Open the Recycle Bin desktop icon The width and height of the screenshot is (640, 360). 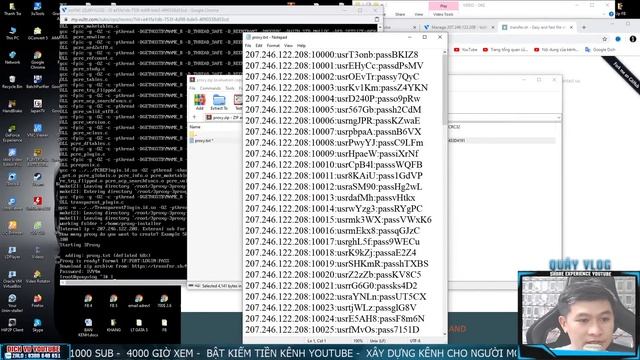12,82
